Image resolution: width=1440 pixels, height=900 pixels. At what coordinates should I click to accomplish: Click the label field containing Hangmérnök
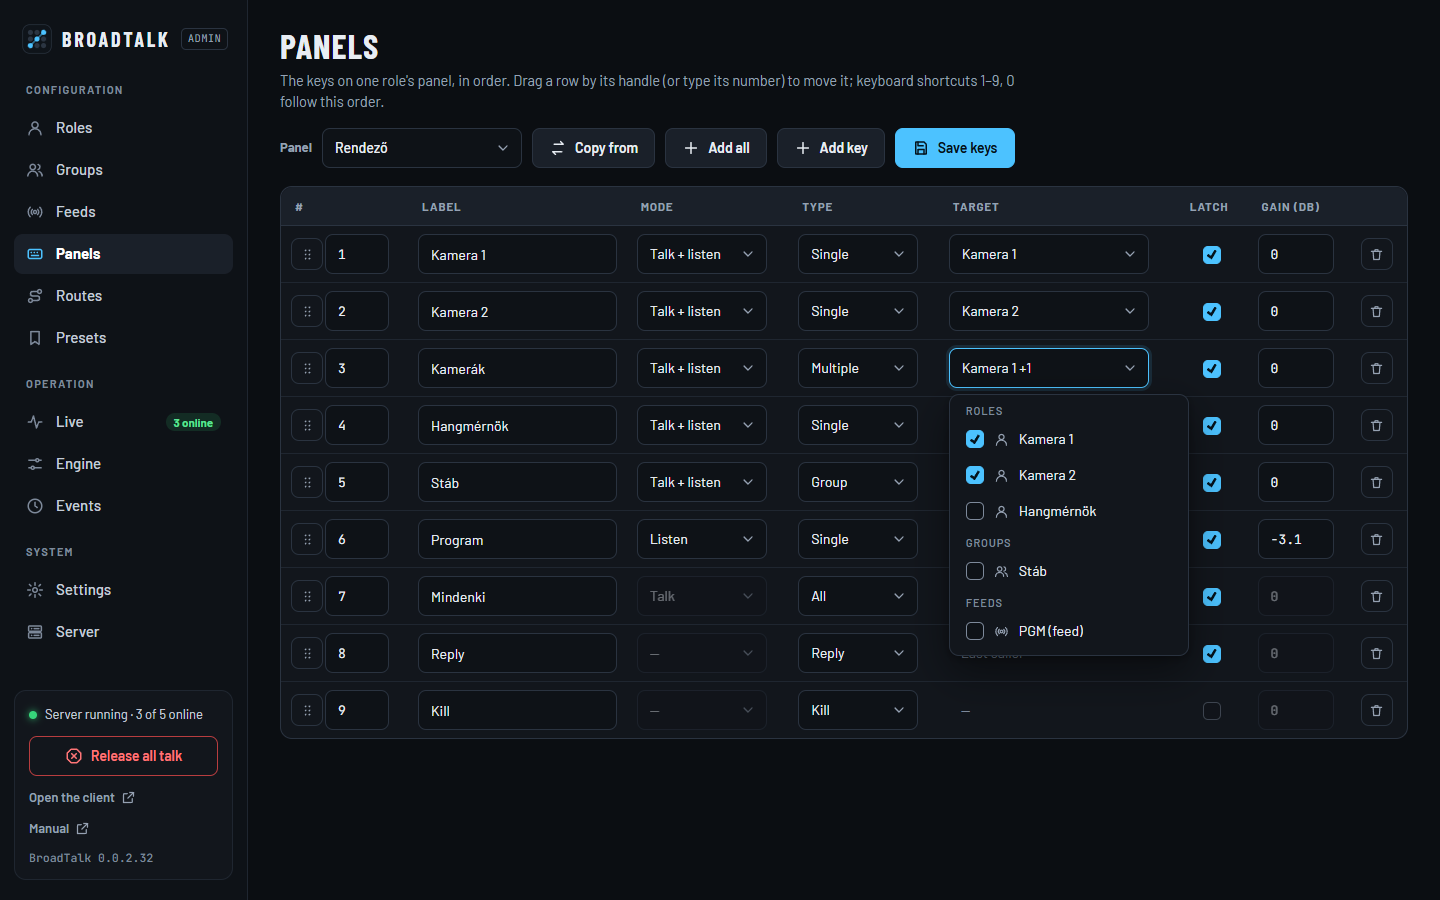click(x=517, y=425)
